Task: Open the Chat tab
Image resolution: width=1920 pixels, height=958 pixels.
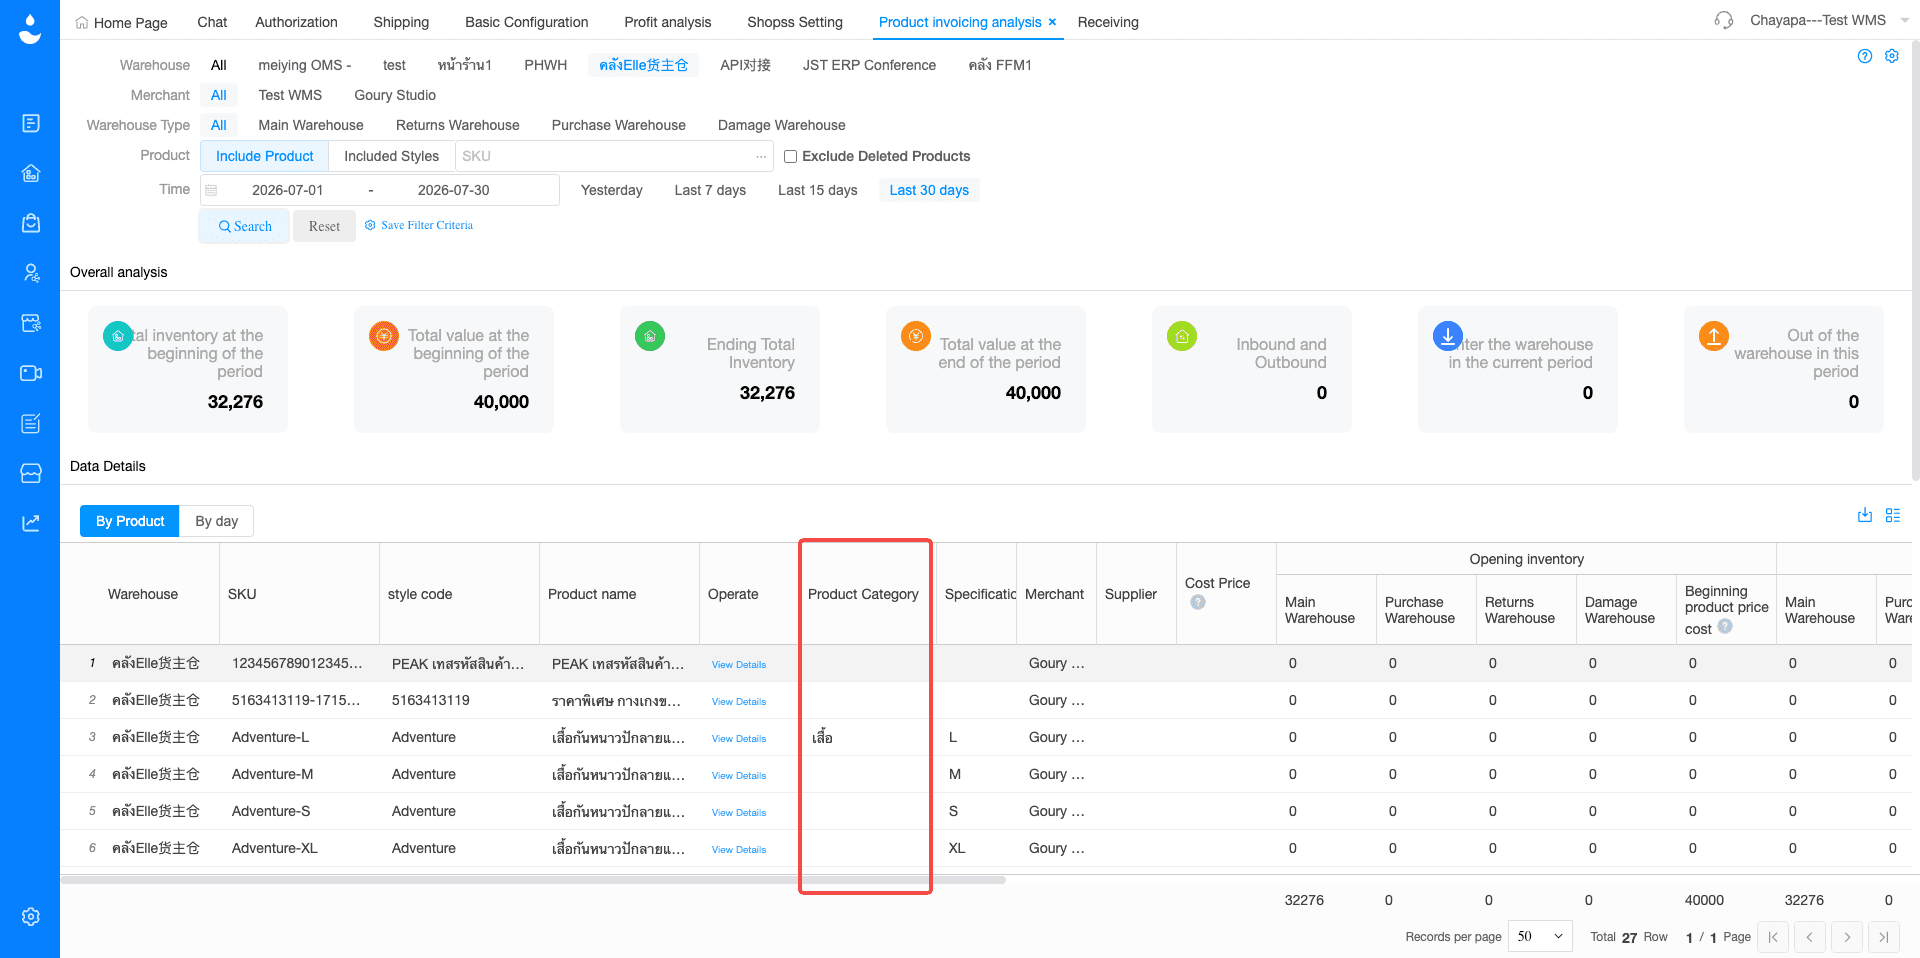Action: coord(212,22)
